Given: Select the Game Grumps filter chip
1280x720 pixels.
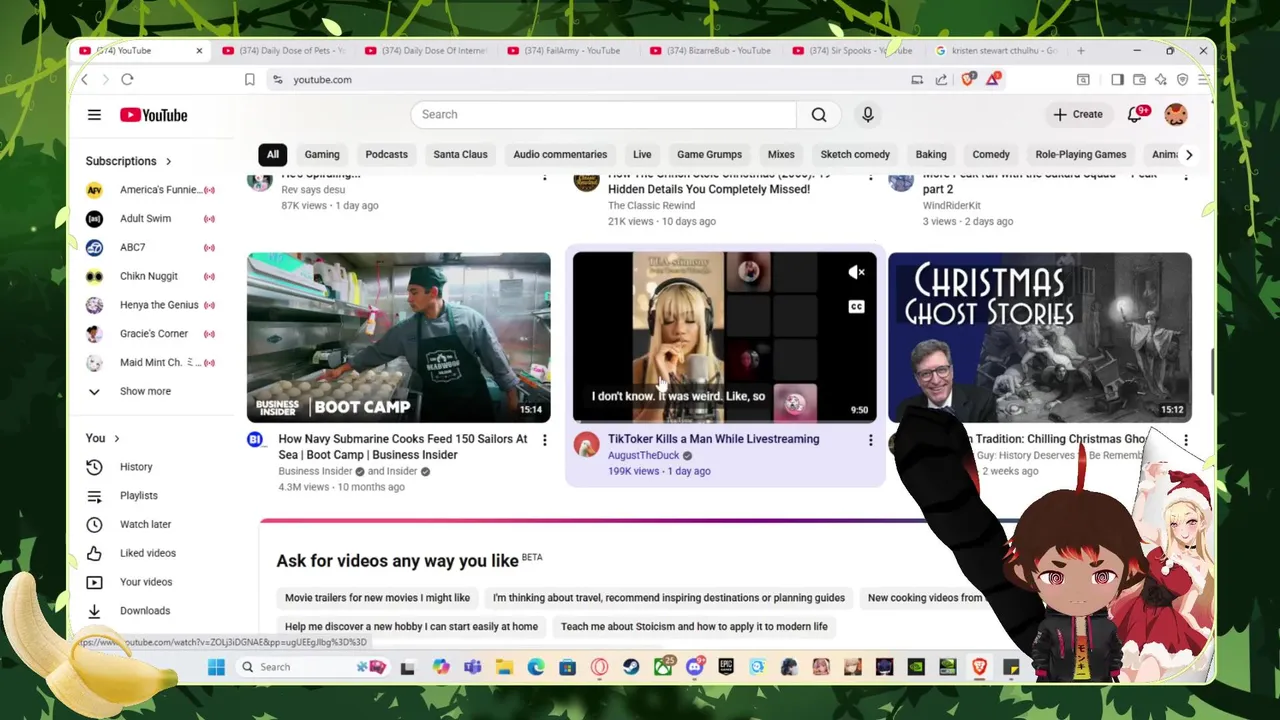Looking at the screenshot, I should tap(709, 155).
